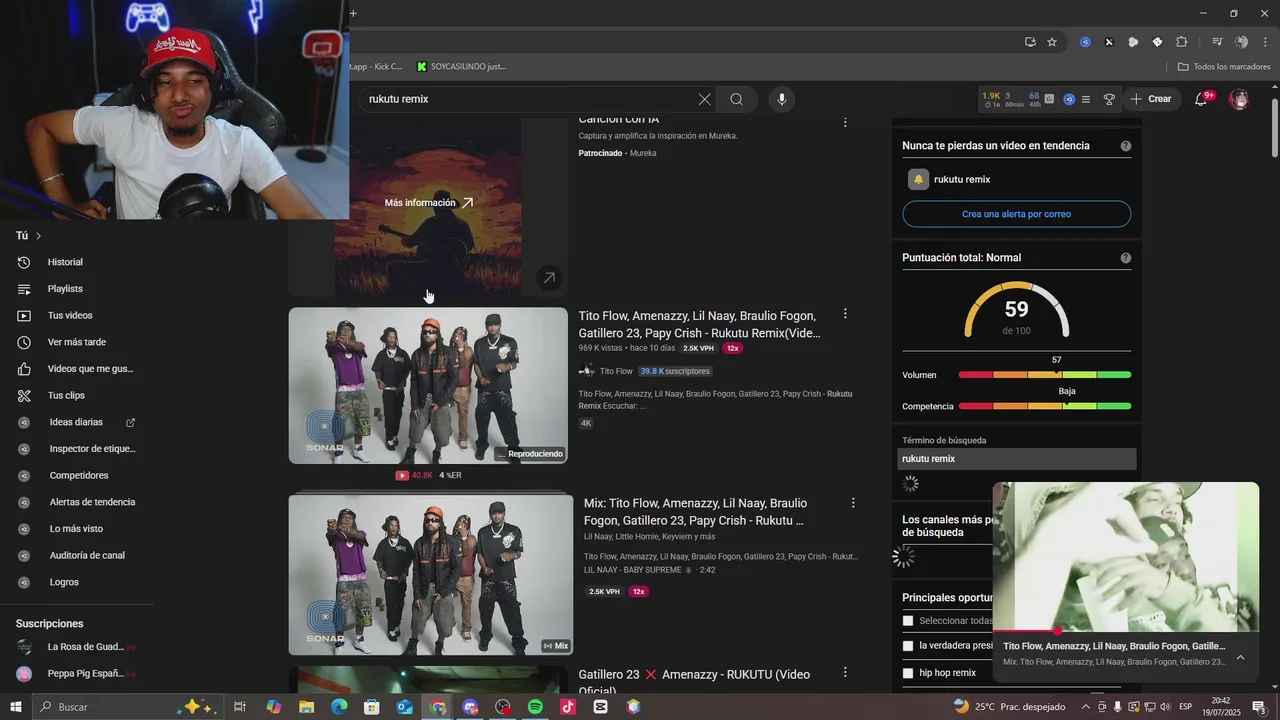Image resolution: width=1280 pixels, height=720 pixels.
Task: Click the blue vidIQ extension icon in Chrome toolbar
Action: click(1085, 42)
